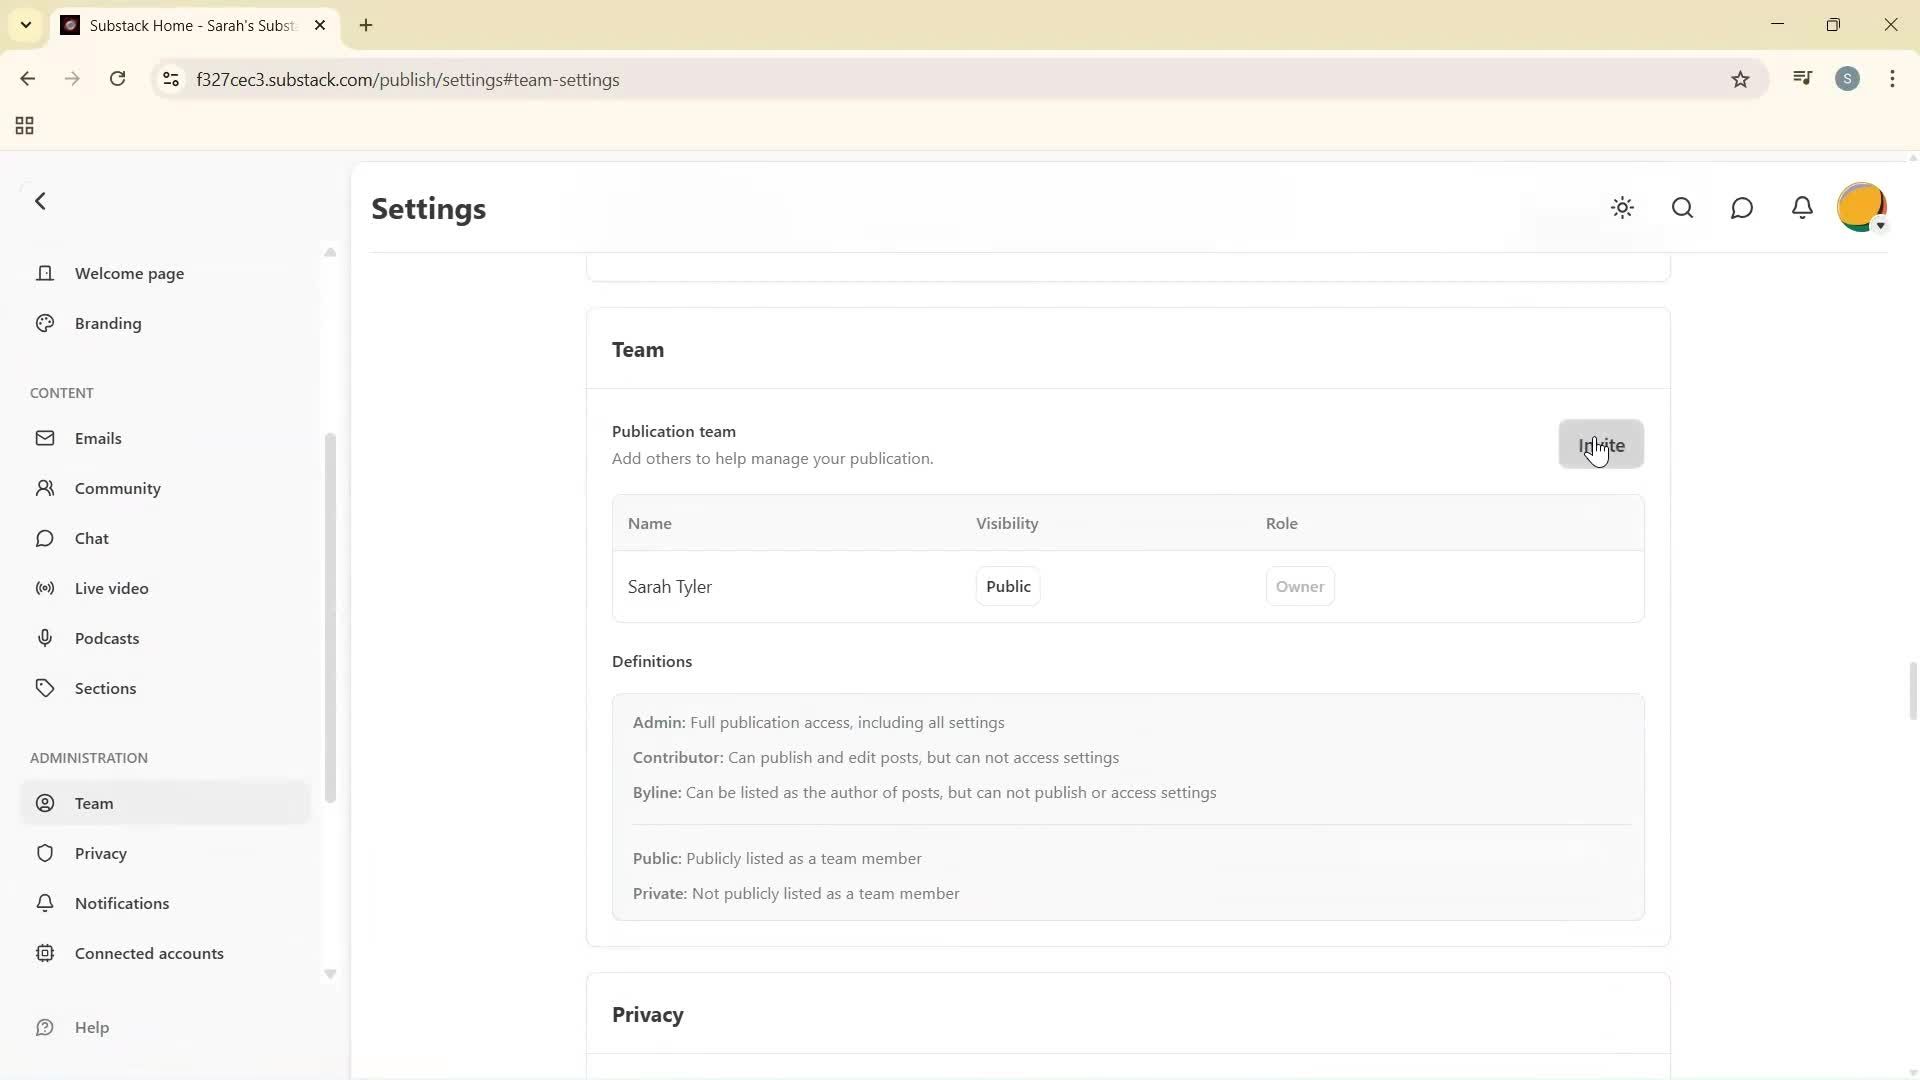Image resolution: width=1920 pixels, height=1080 pixels.
Task: Toggle the light/dark theme sun icon
Action: pyautogui.click(x=1622, y=208)
